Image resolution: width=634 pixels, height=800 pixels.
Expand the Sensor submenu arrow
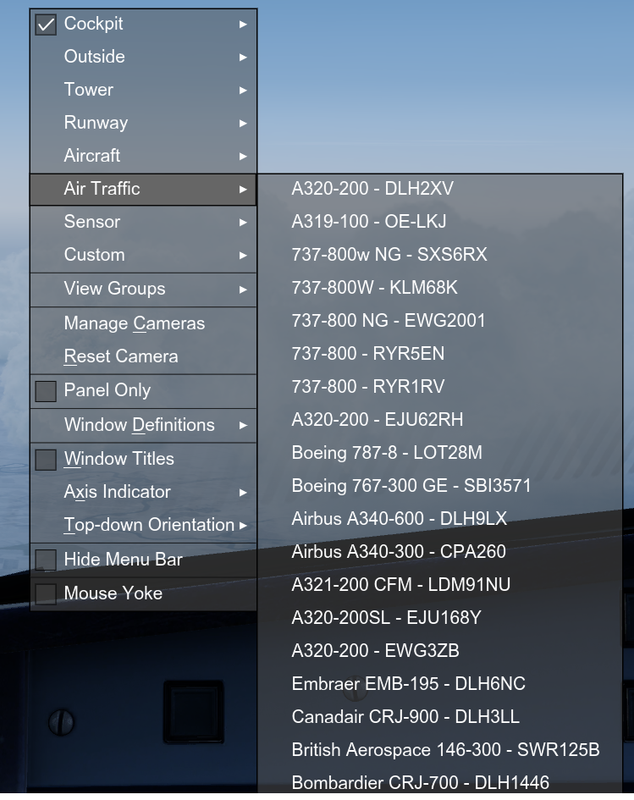243,222
